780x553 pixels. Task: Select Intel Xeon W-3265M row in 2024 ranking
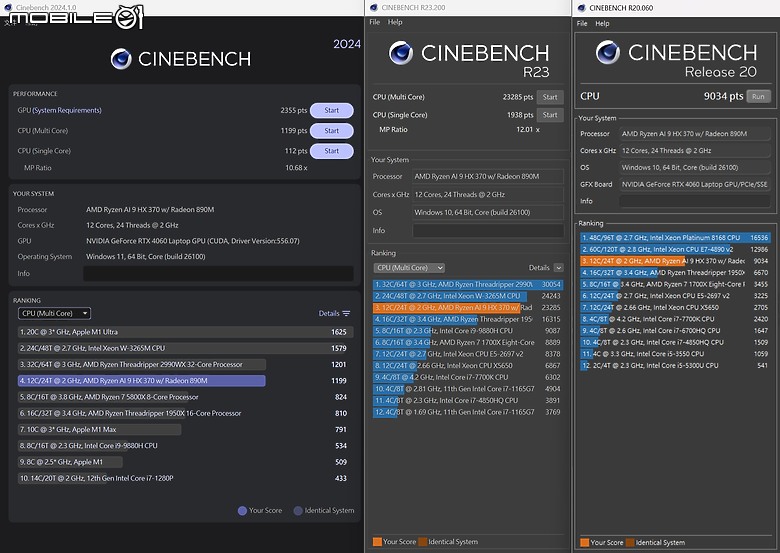pos(186,348)
